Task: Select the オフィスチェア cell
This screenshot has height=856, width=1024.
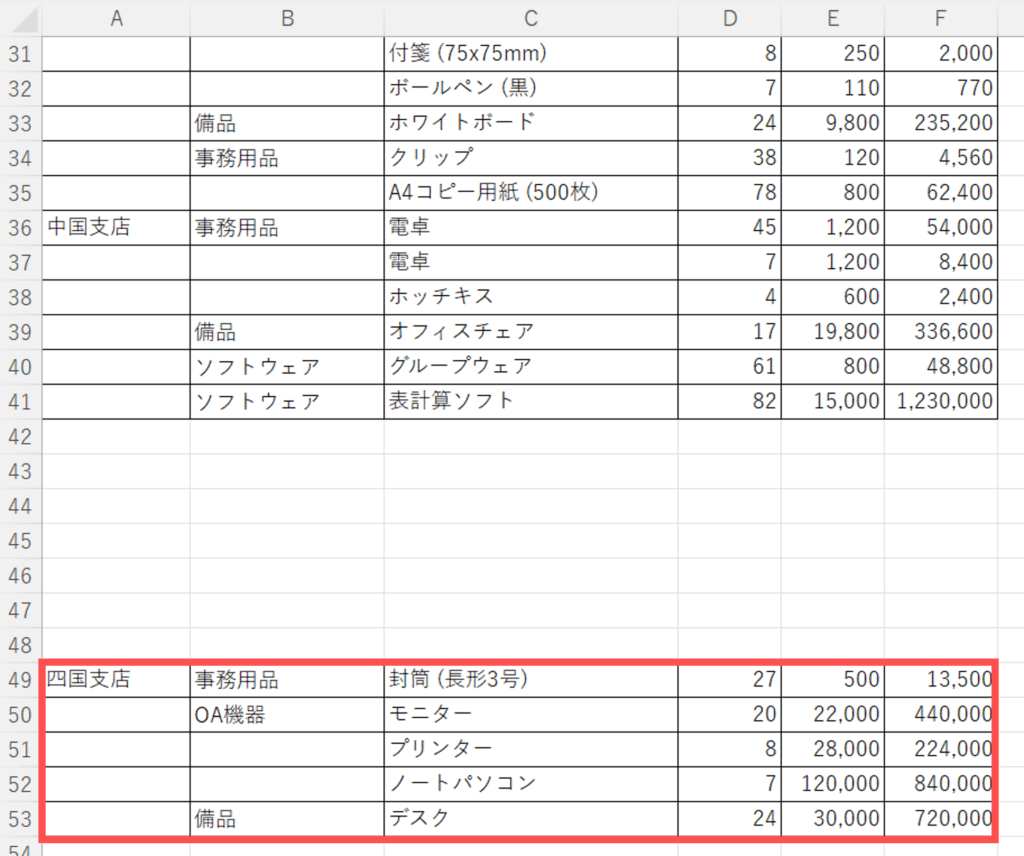Action: click(x=530, y=332)
